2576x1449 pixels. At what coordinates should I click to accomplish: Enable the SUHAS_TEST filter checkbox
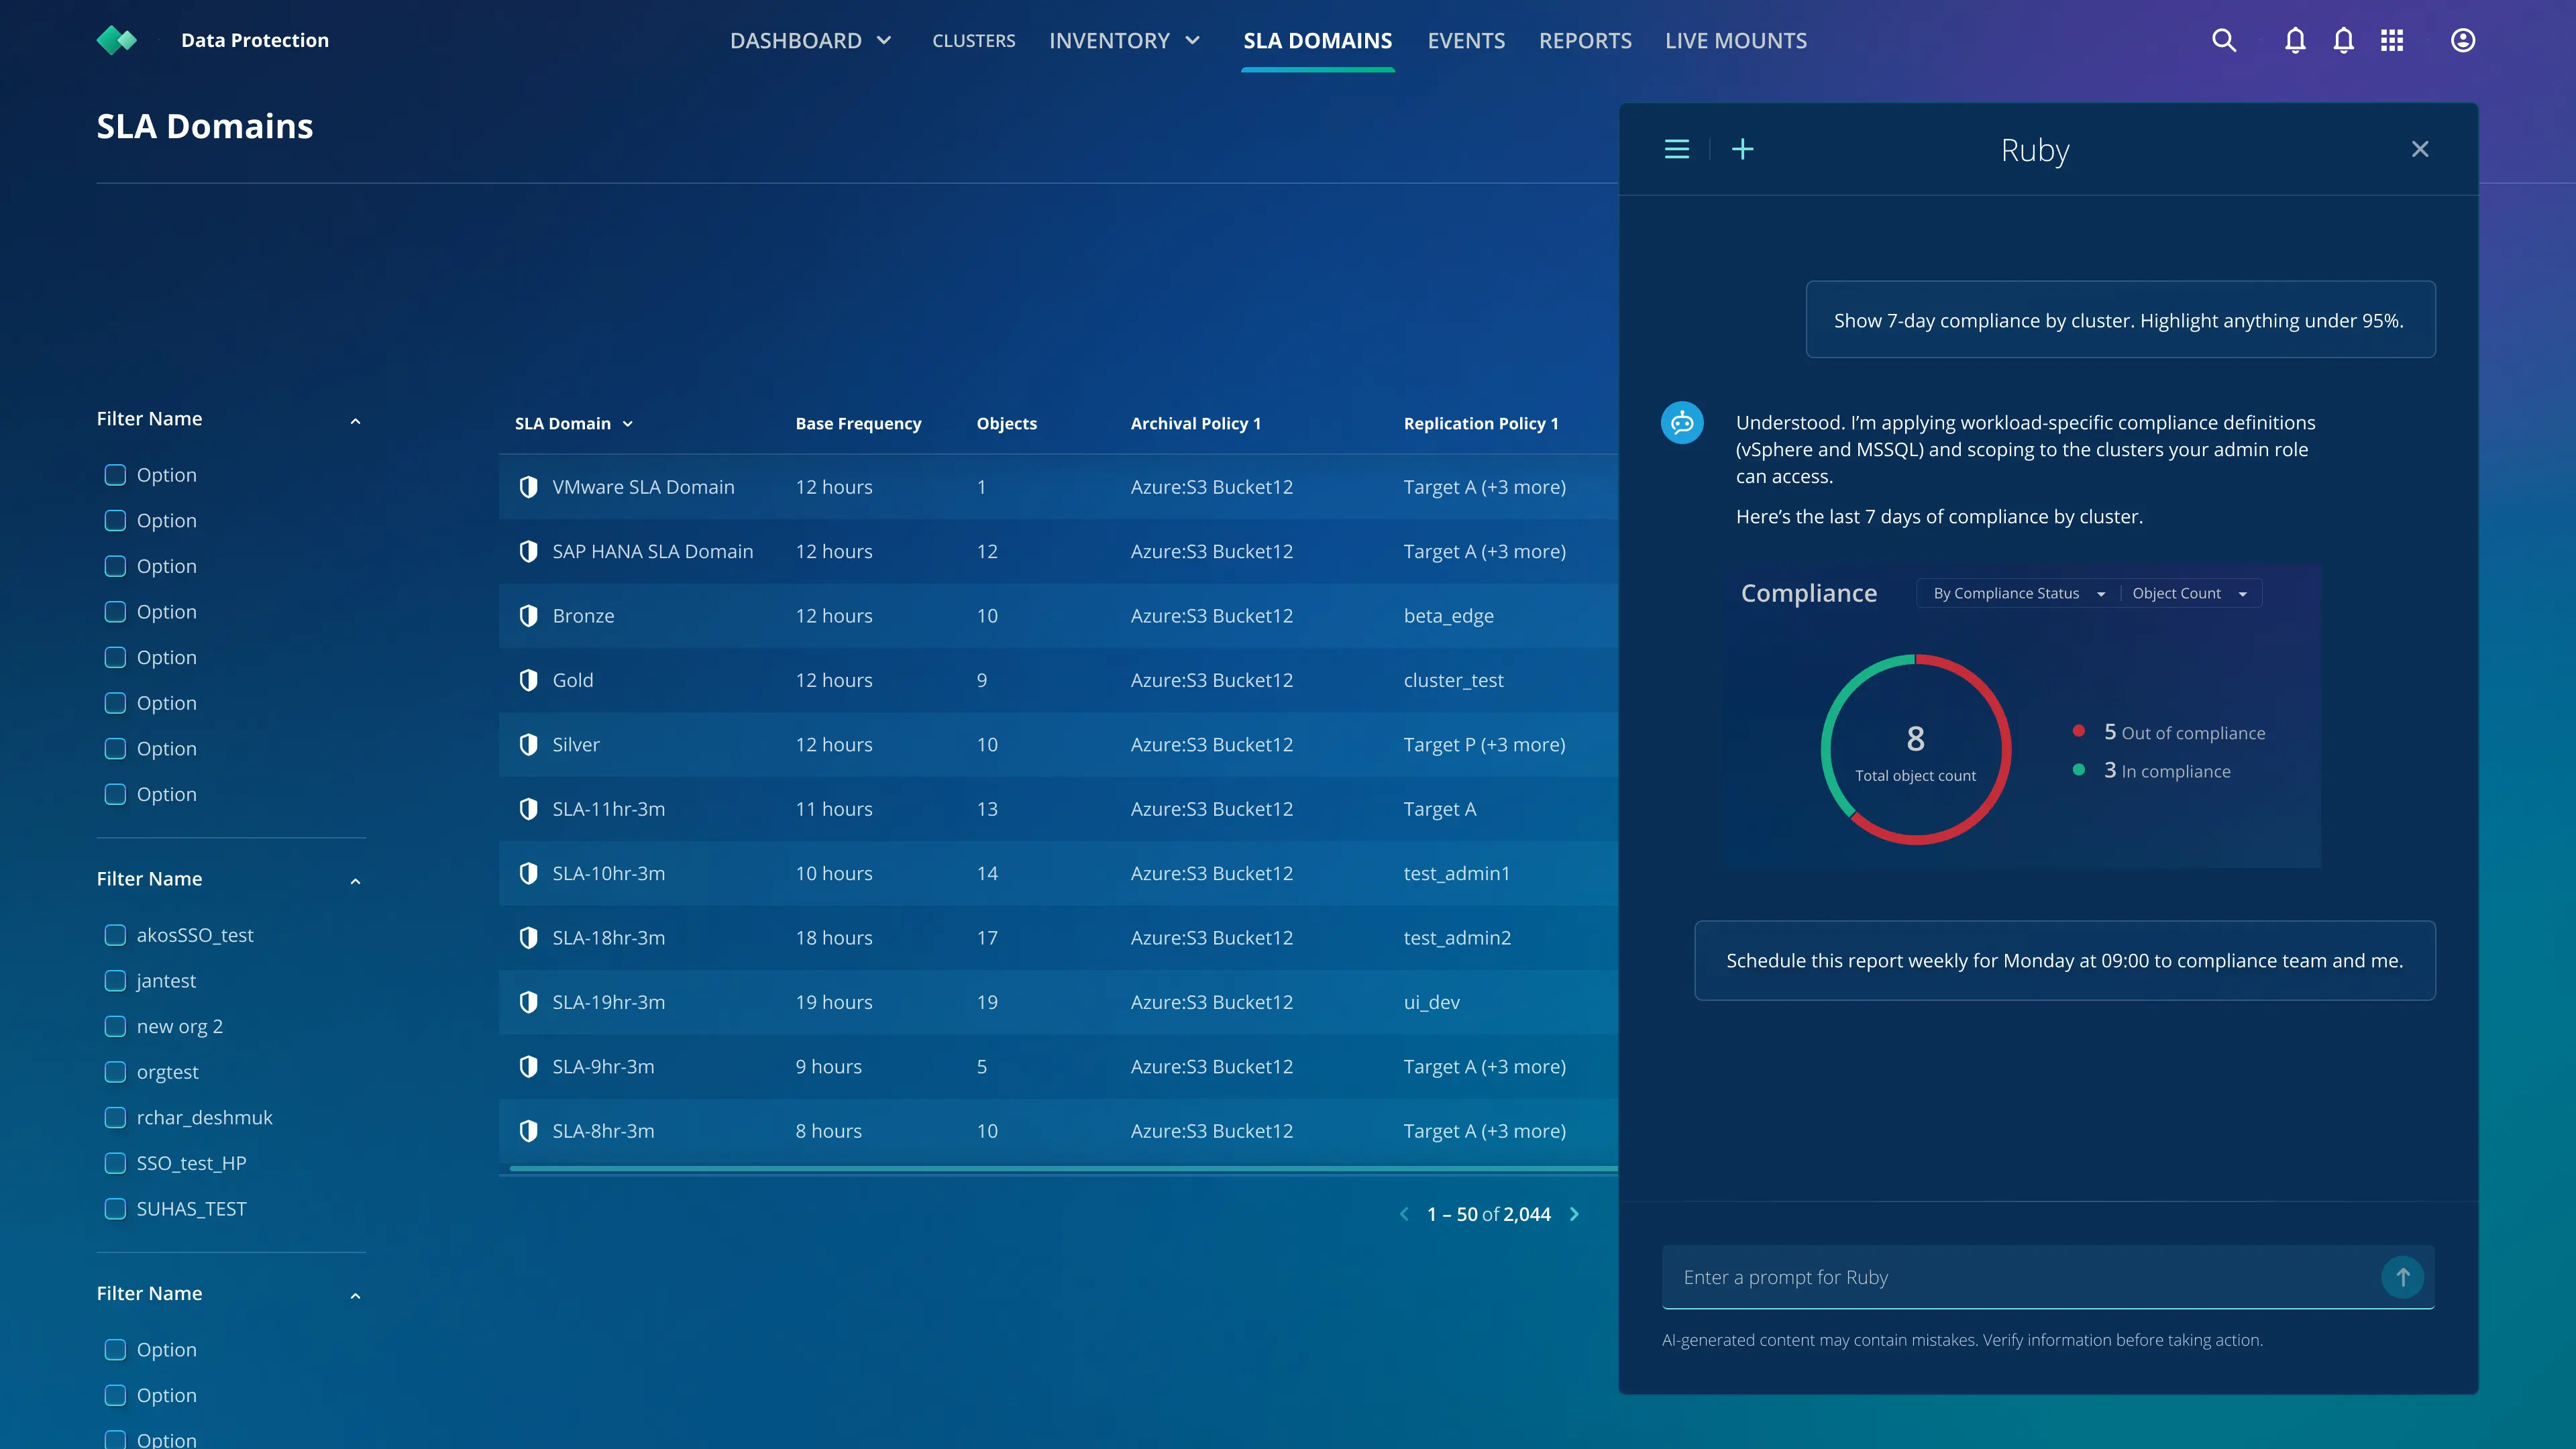(x=115, y=1209)
